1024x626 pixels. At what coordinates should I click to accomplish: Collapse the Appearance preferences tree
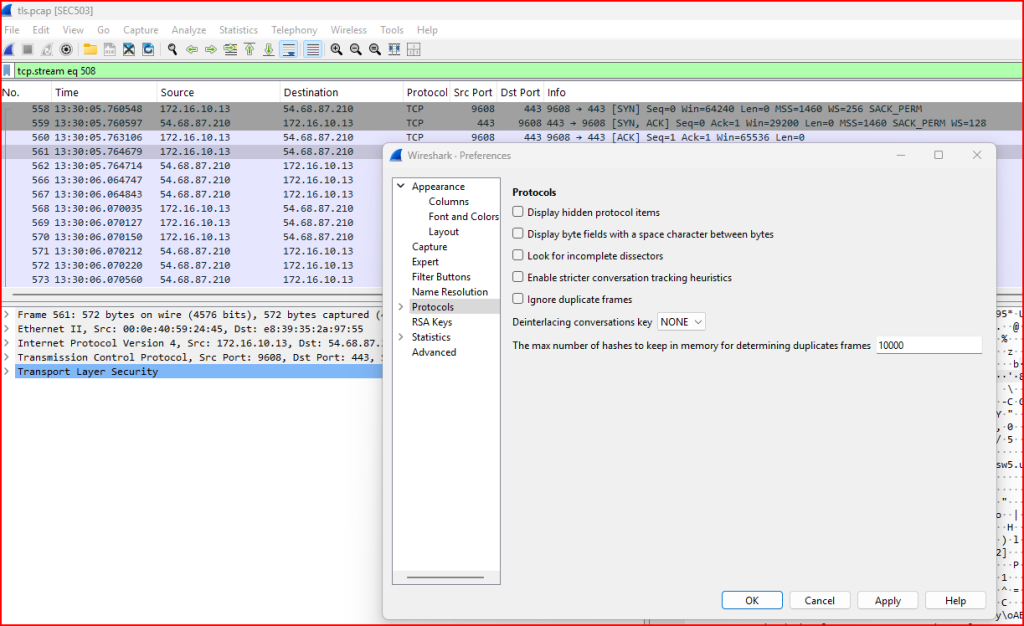tap(401, 186)
